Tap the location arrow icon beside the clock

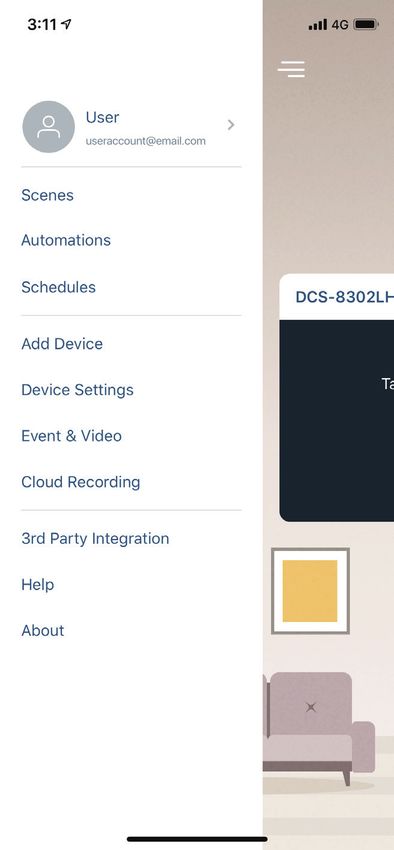67,24
